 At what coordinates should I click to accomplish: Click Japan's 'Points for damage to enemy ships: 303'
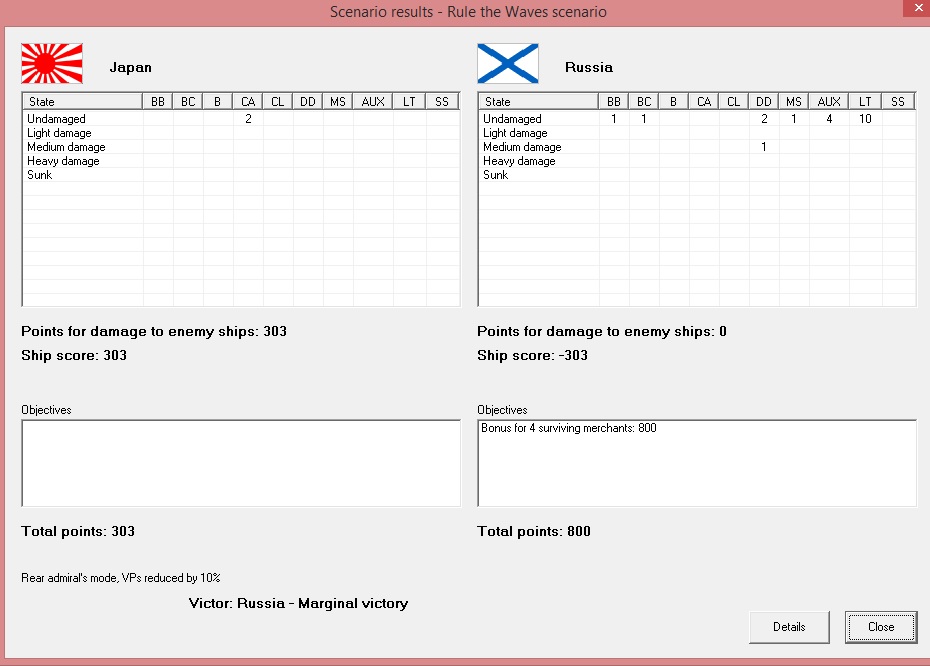(154, 332)
